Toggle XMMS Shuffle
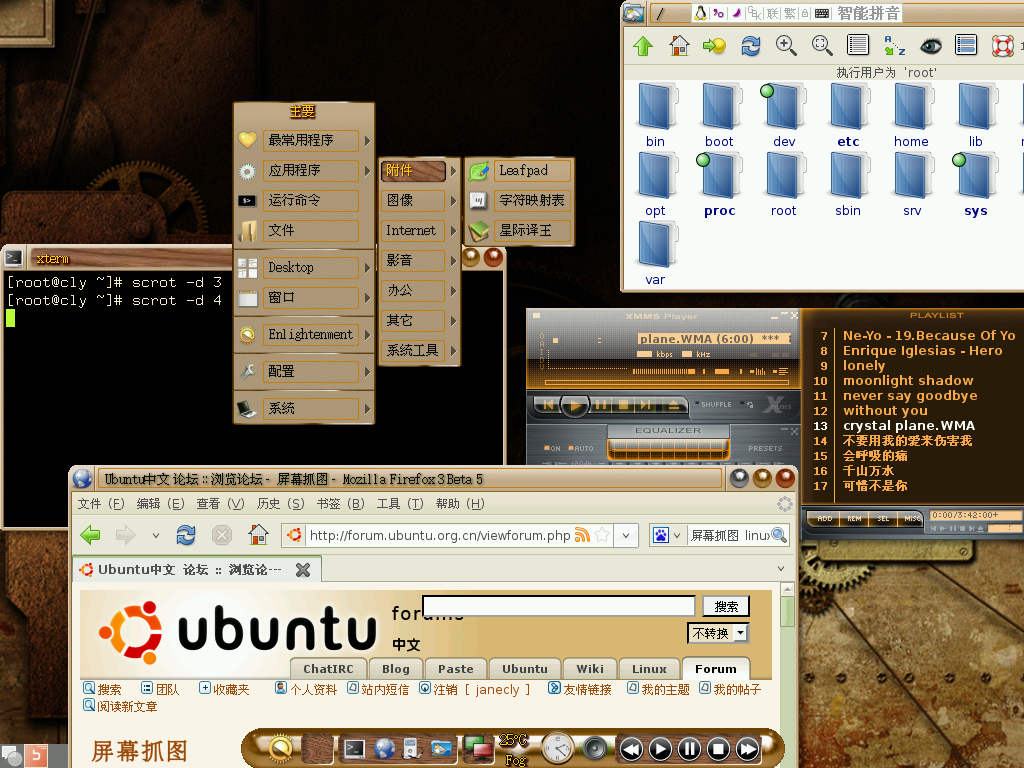Viewport: 1024px width, 768px height. coord(712,405)
